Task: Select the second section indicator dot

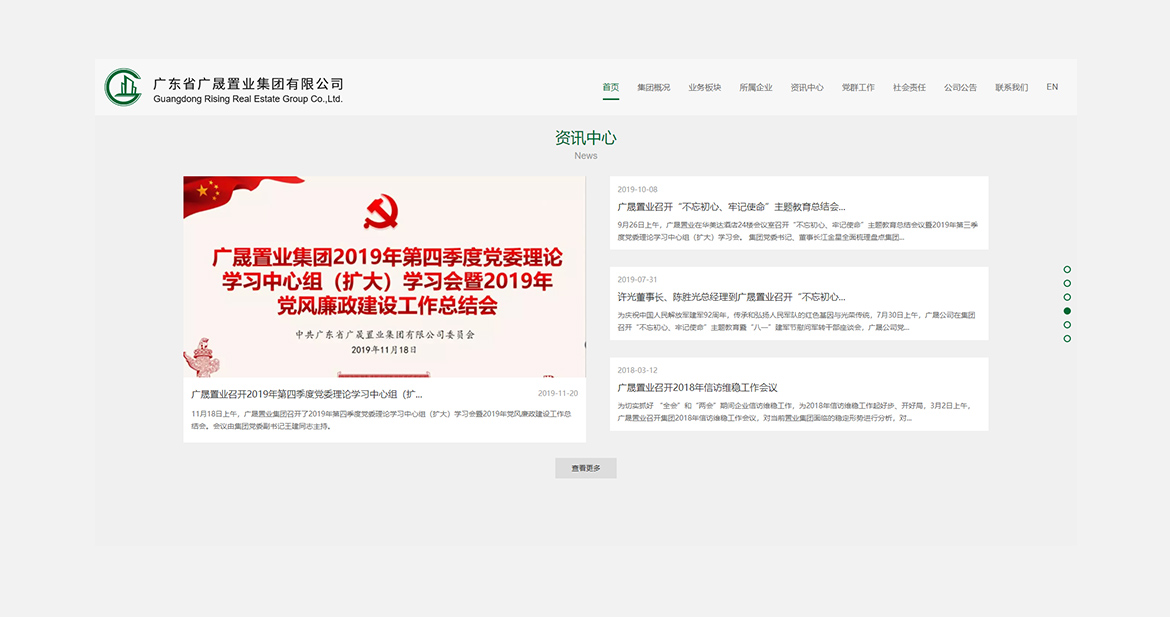Action: (x=1067, y=283)
